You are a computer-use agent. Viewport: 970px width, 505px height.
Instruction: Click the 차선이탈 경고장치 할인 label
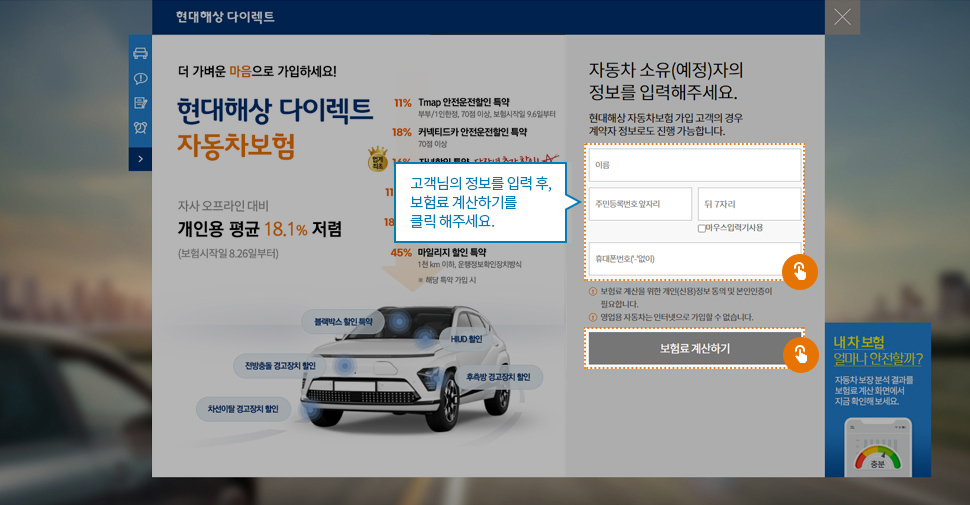coord(243,409)
